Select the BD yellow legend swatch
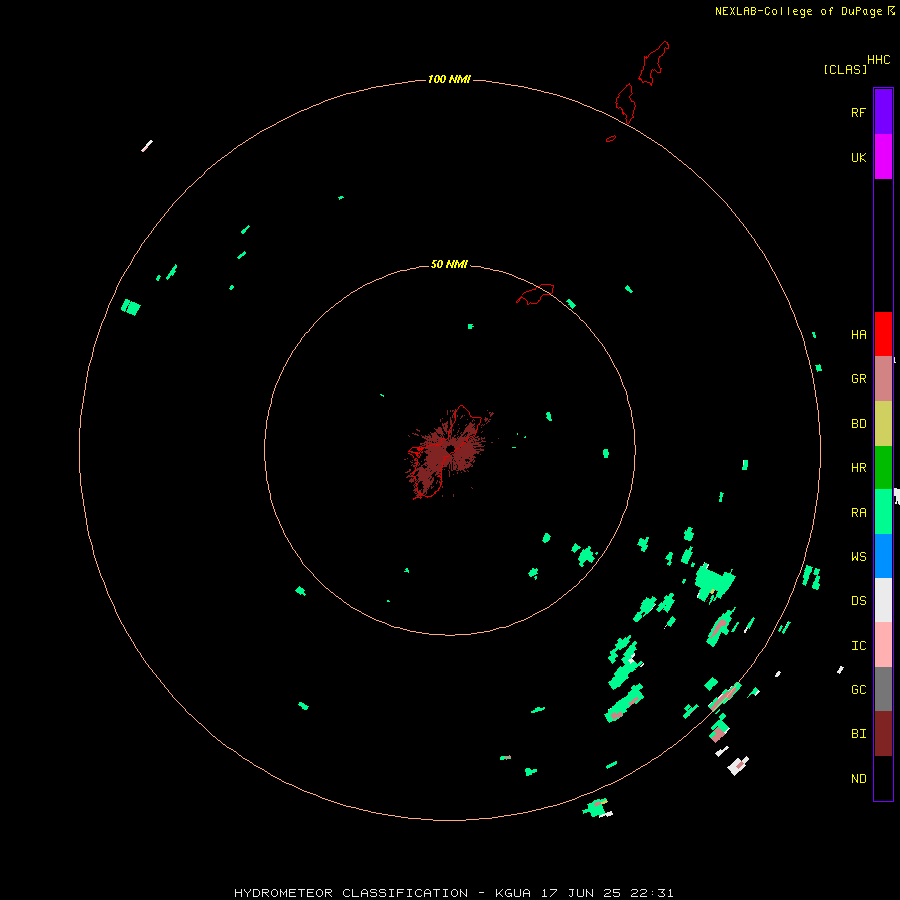This screenshot has width=900, height=900. [883, 424]
